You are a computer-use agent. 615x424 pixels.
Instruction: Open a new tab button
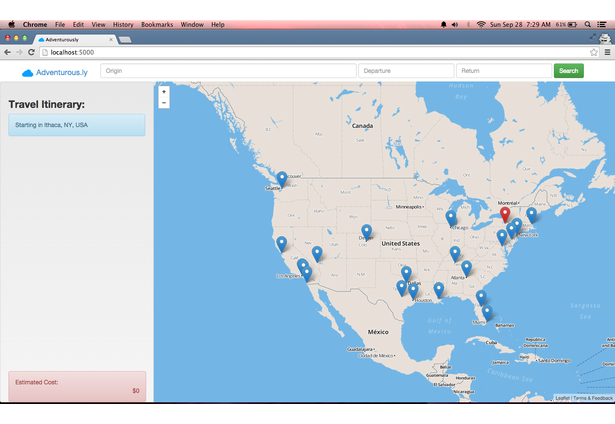pyautogui.click(x=125, y=40)
